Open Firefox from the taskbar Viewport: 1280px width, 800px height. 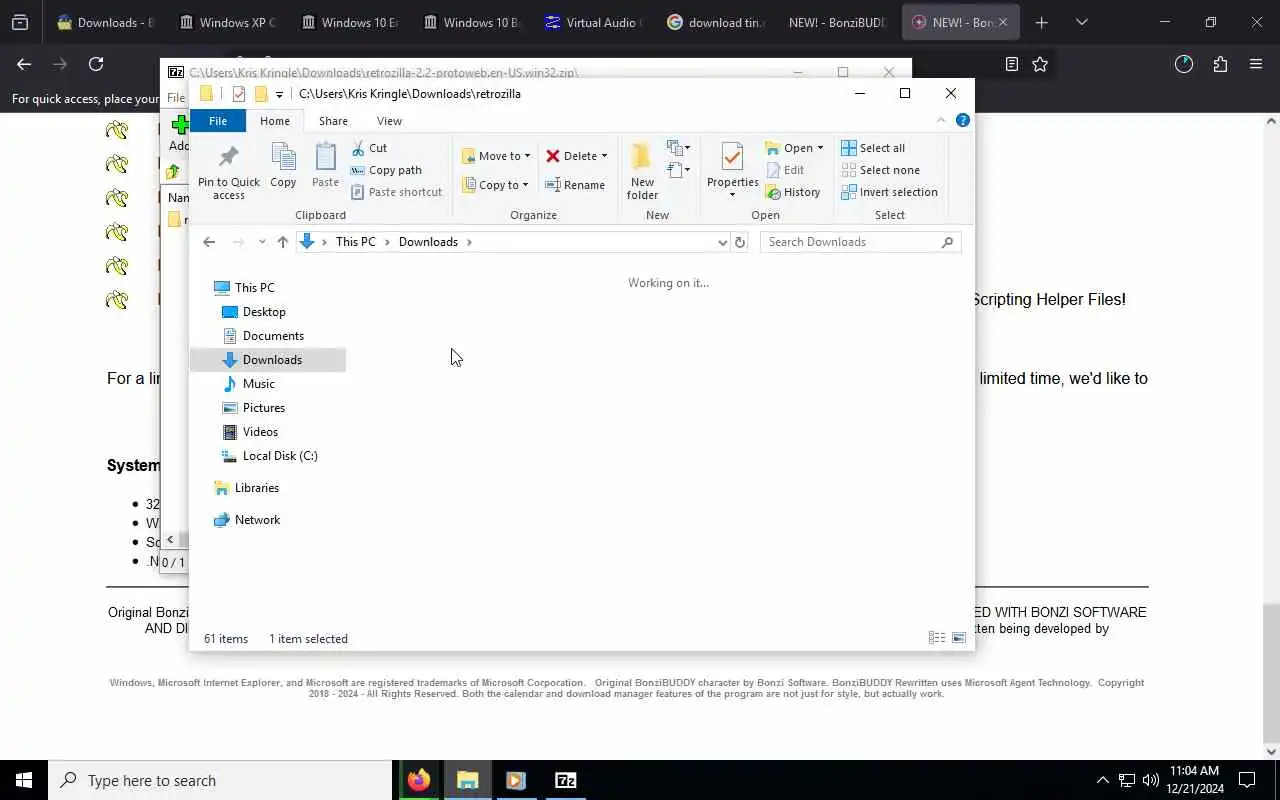419,780
